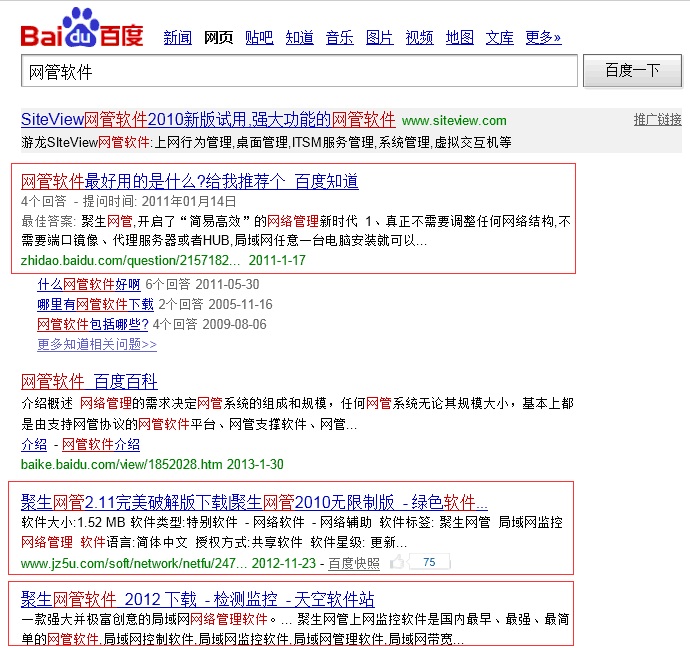Open the SiteView网管软件2010 sponsored result
Viewport: 690px width, 648px height.
(x=208, y=120)
